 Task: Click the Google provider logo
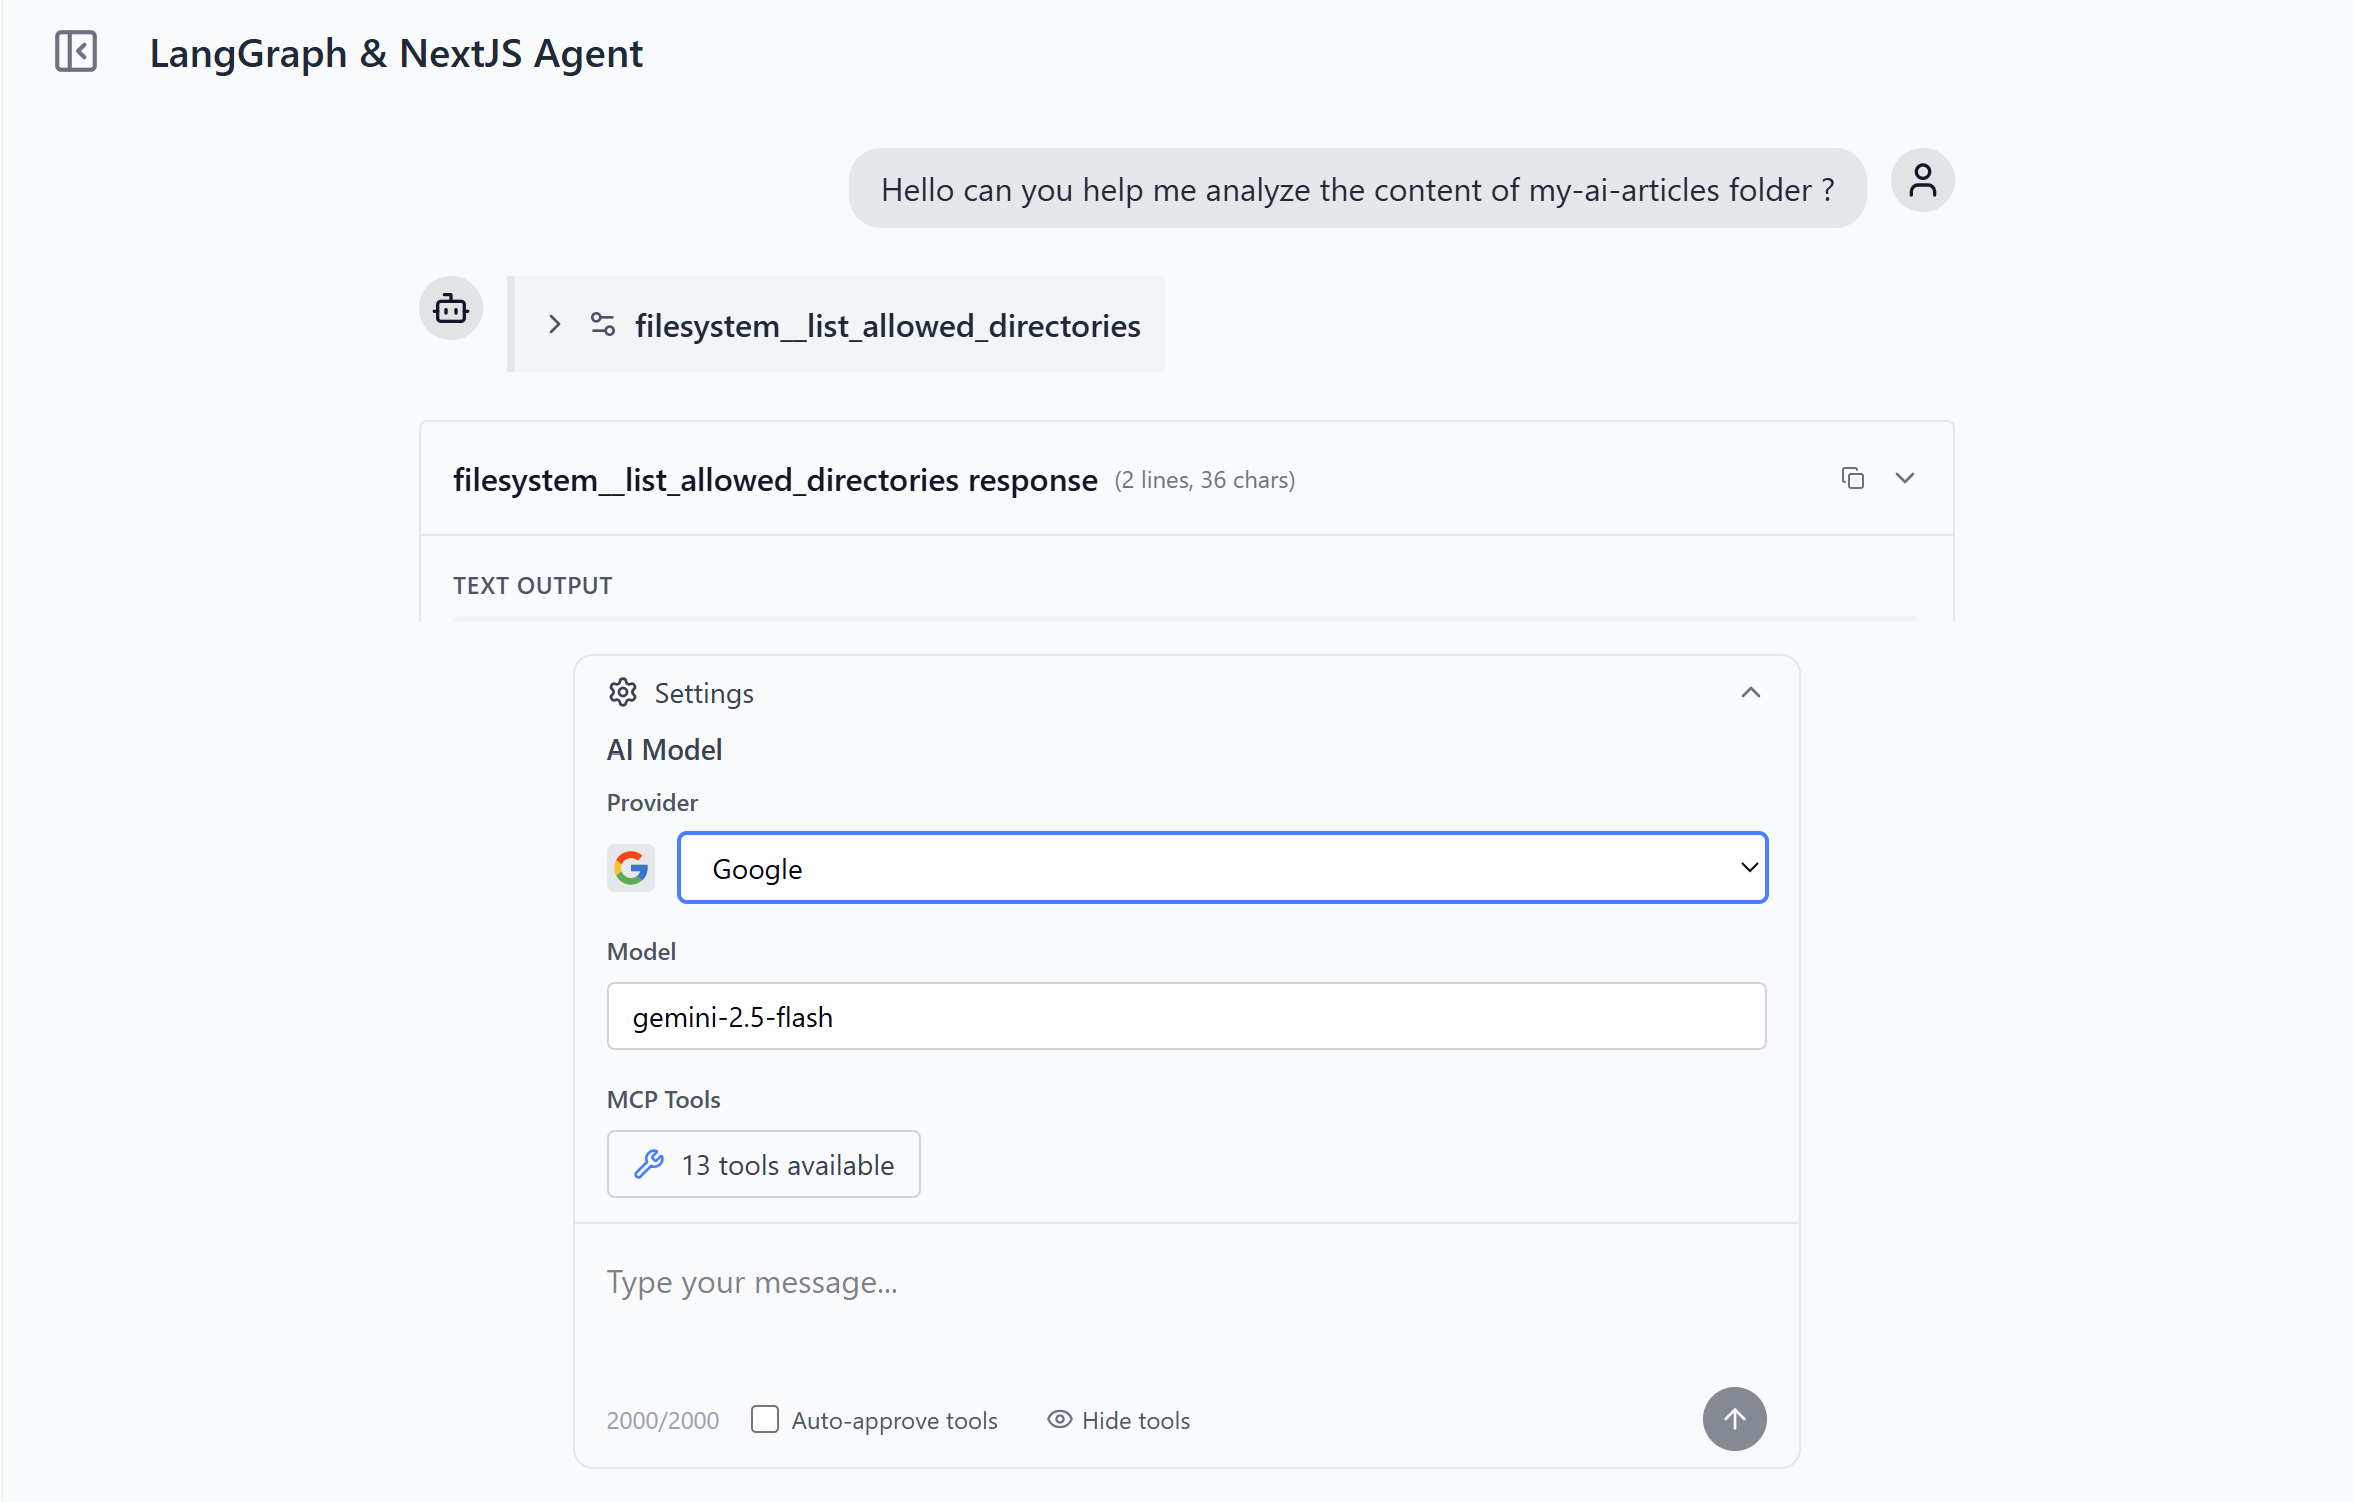(x=631, y=868)
